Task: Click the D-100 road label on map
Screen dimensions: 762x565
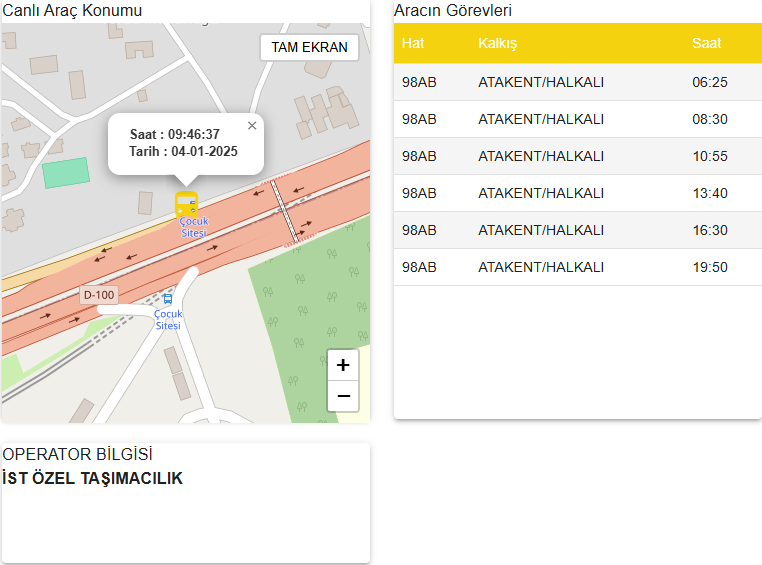Action: [97, 295]
